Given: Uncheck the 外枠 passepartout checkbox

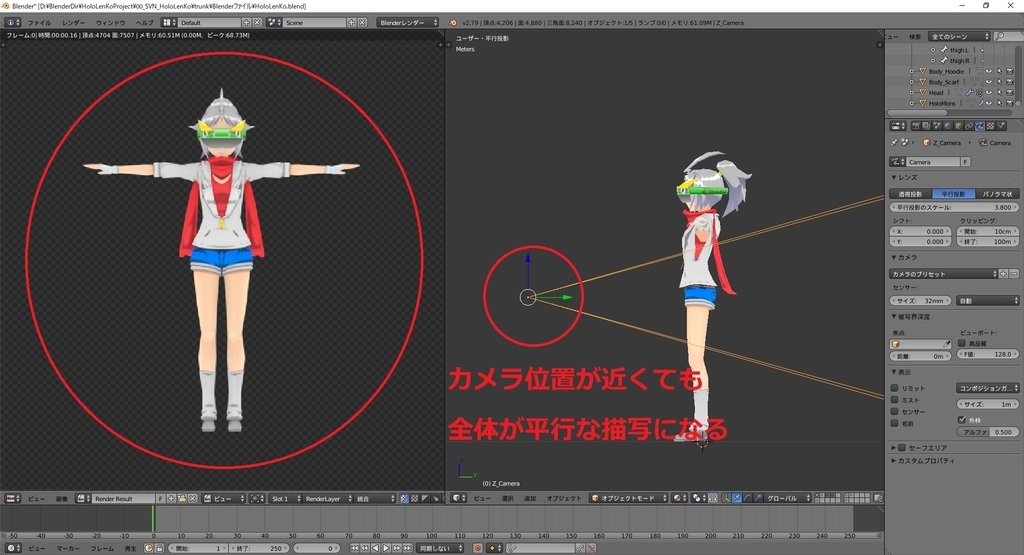Looking at the screenshot, I should click(x=961, y=419).
